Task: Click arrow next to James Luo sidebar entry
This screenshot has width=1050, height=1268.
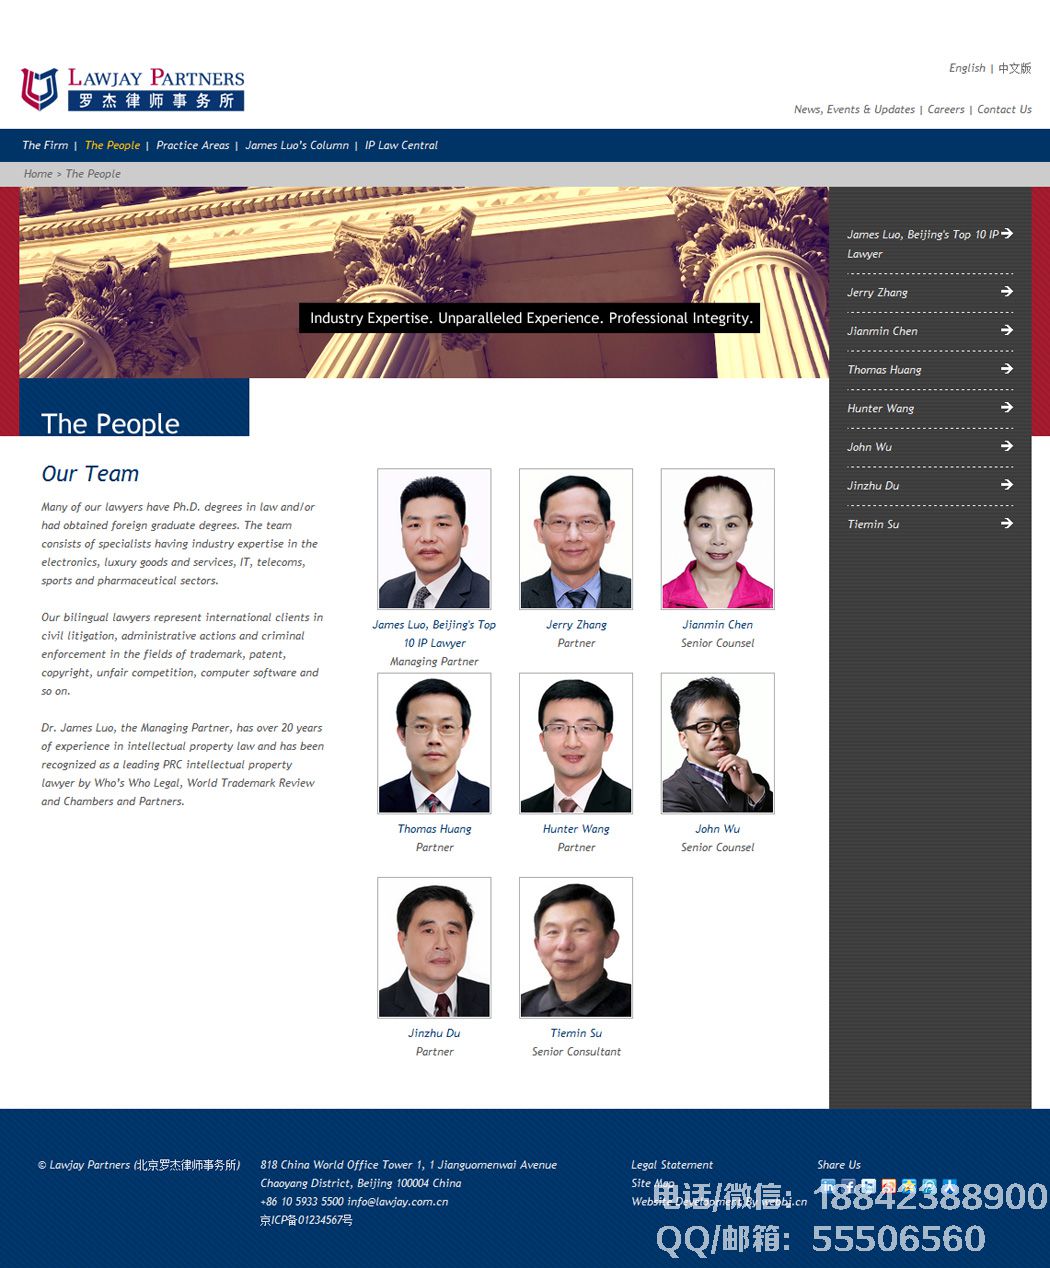Action: point(1007,233)
